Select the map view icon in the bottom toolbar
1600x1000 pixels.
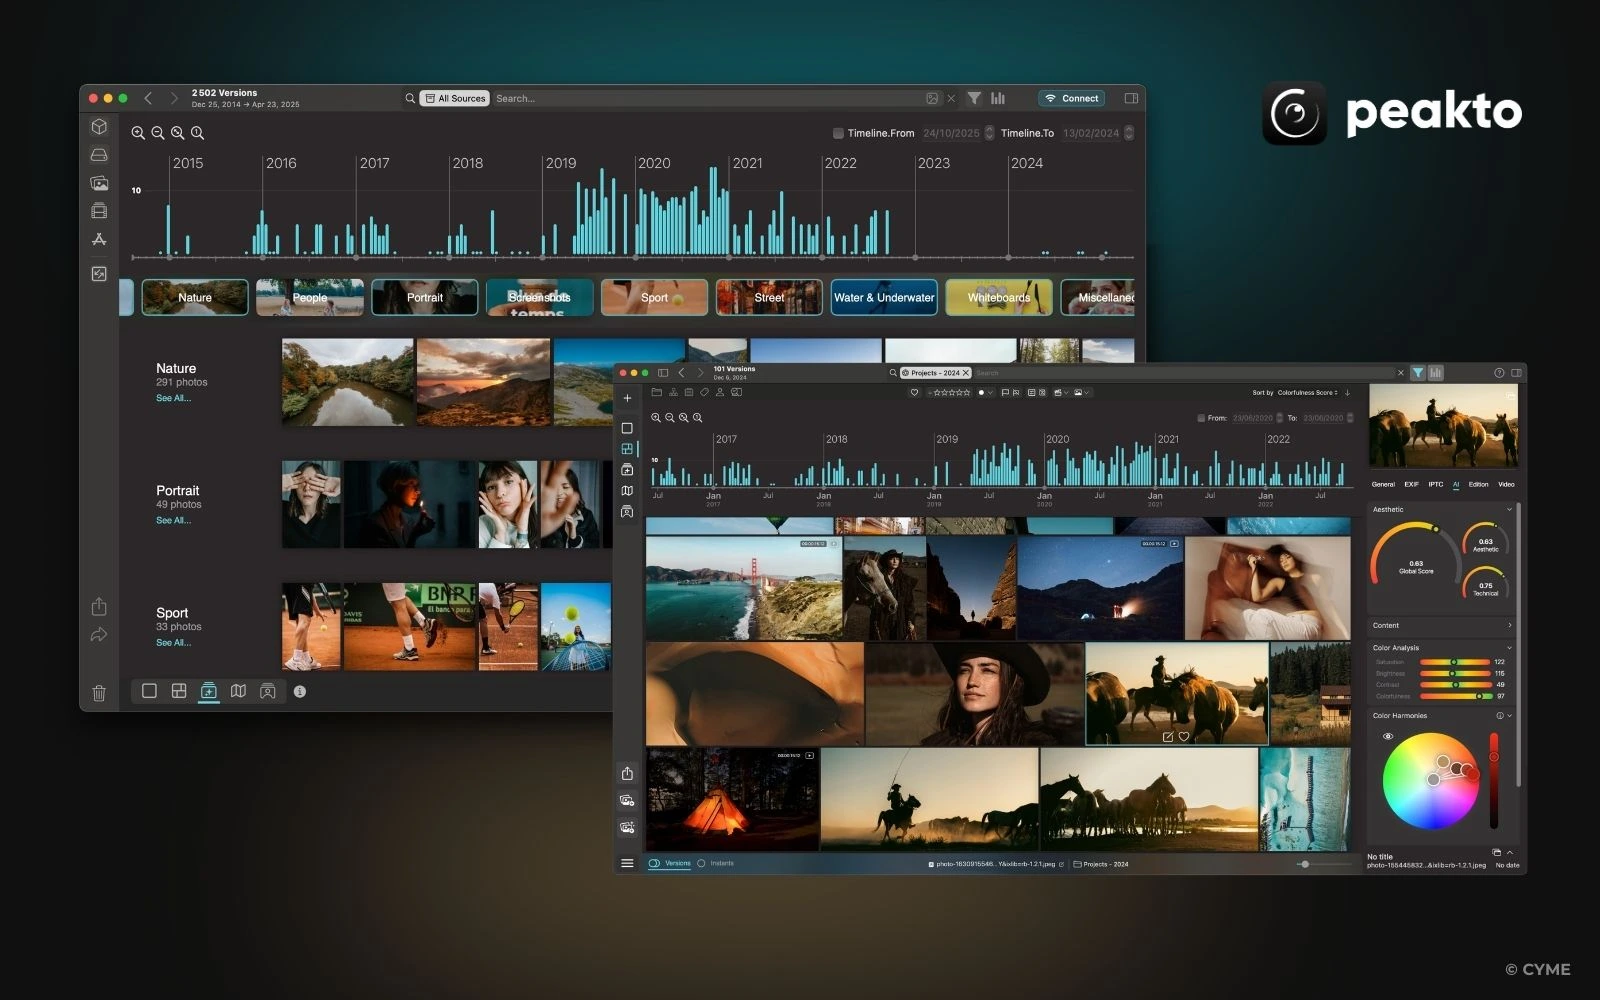pyautogui.click(x=239, y=690)
